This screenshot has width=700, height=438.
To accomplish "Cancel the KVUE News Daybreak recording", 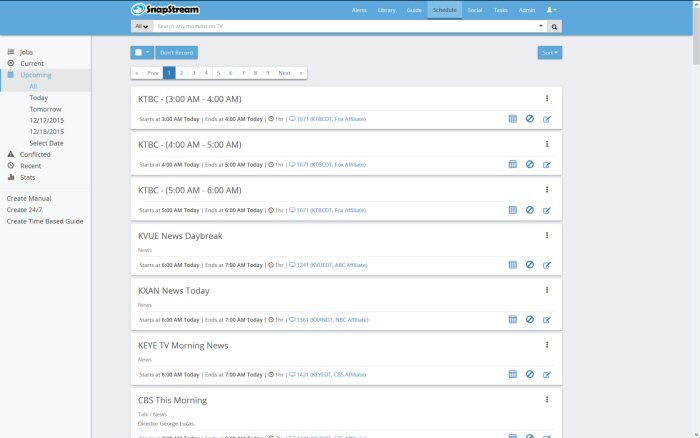I will [x=529, y=265].
